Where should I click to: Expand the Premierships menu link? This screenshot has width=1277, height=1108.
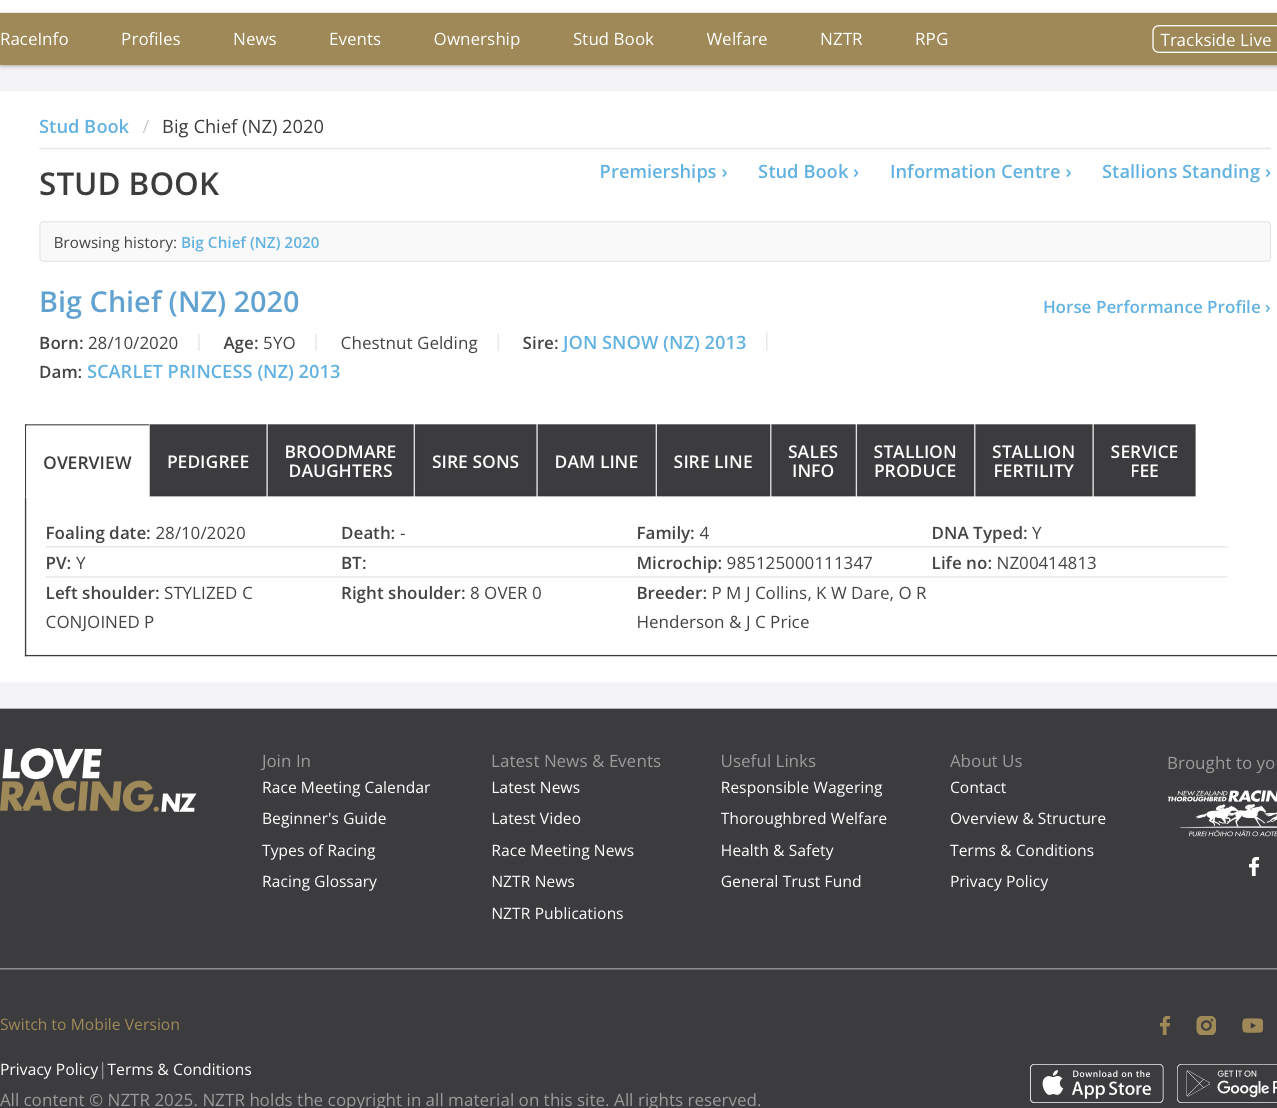click(x=663, y=172)
